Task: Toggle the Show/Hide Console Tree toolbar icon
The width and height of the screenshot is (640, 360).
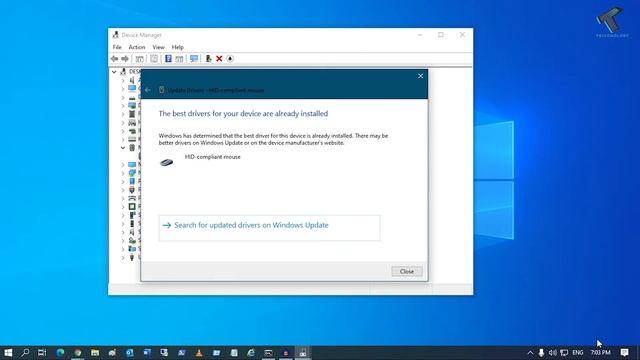Action: (x=140, y=59)
